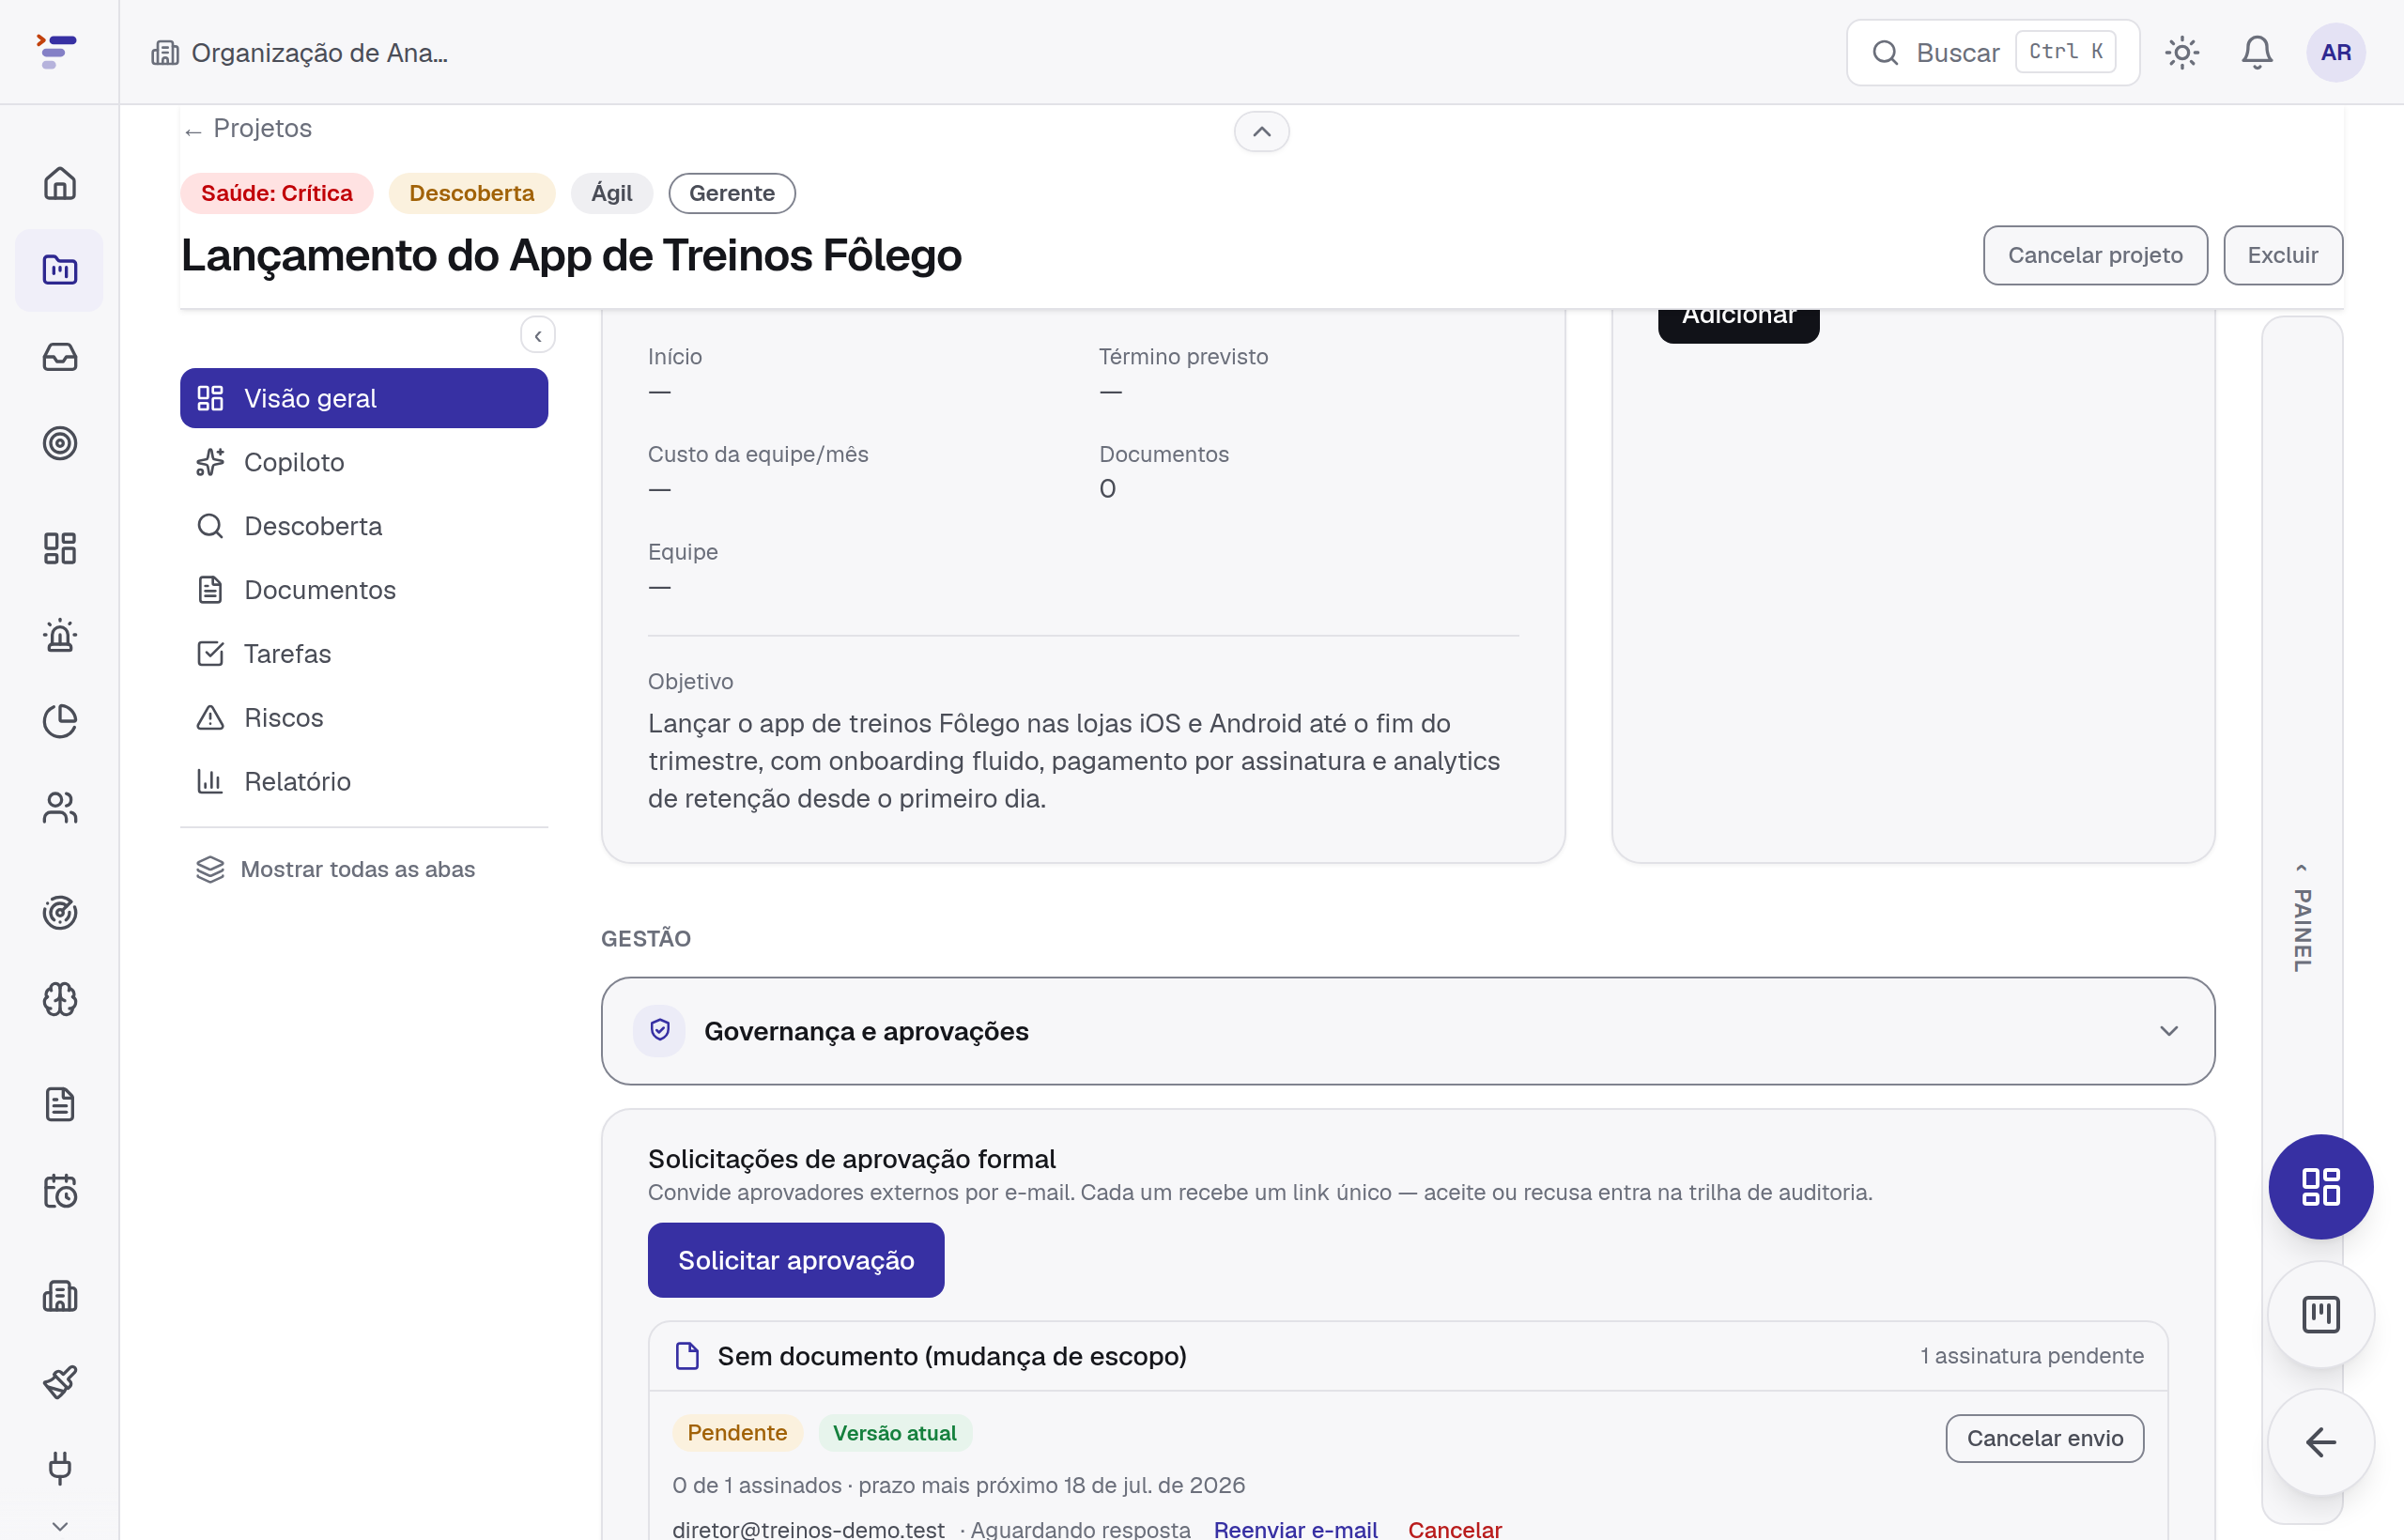The width and height of the screenshot is (2404, 1540).
Task: Collapse the project tab sidebar arrow
Action: 538,336
